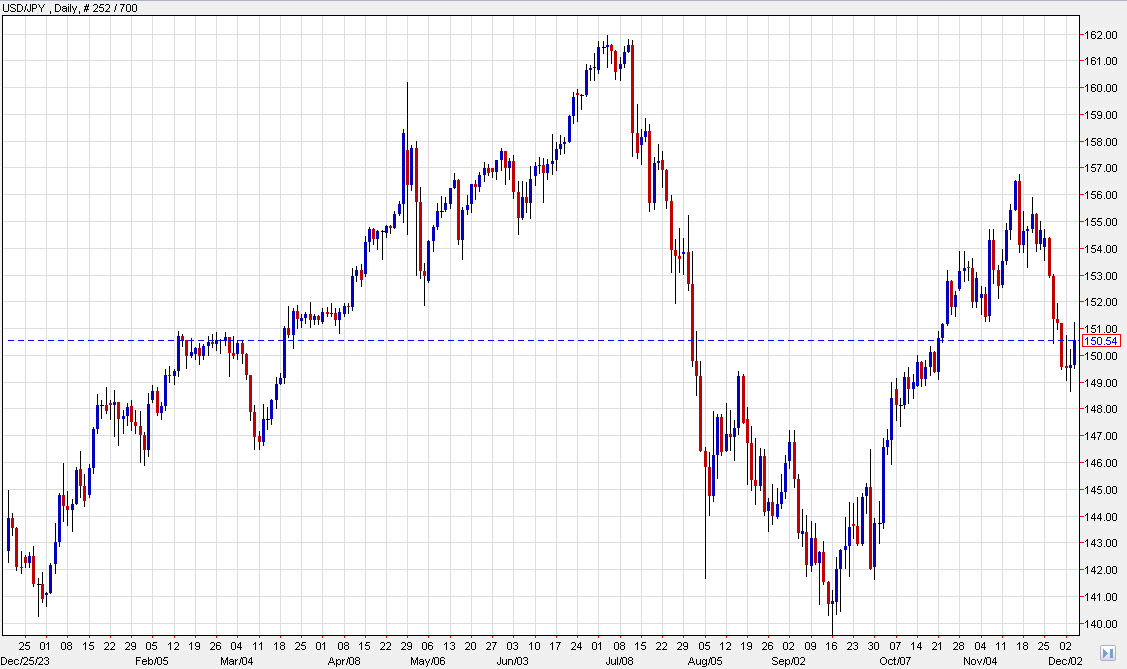This screenshot has height=669, width=1127.
Task: Select the Oct/07 date label
Action: click(897, 660)
